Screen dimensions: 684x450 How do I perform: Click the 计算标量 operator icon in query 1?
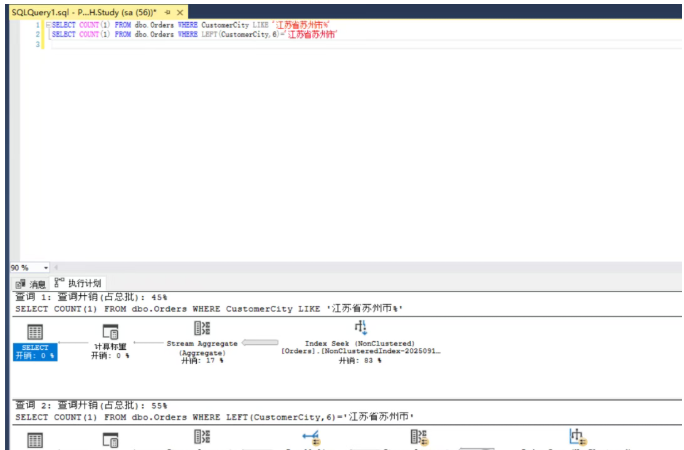pyautogui.click(x=110, y=332)
